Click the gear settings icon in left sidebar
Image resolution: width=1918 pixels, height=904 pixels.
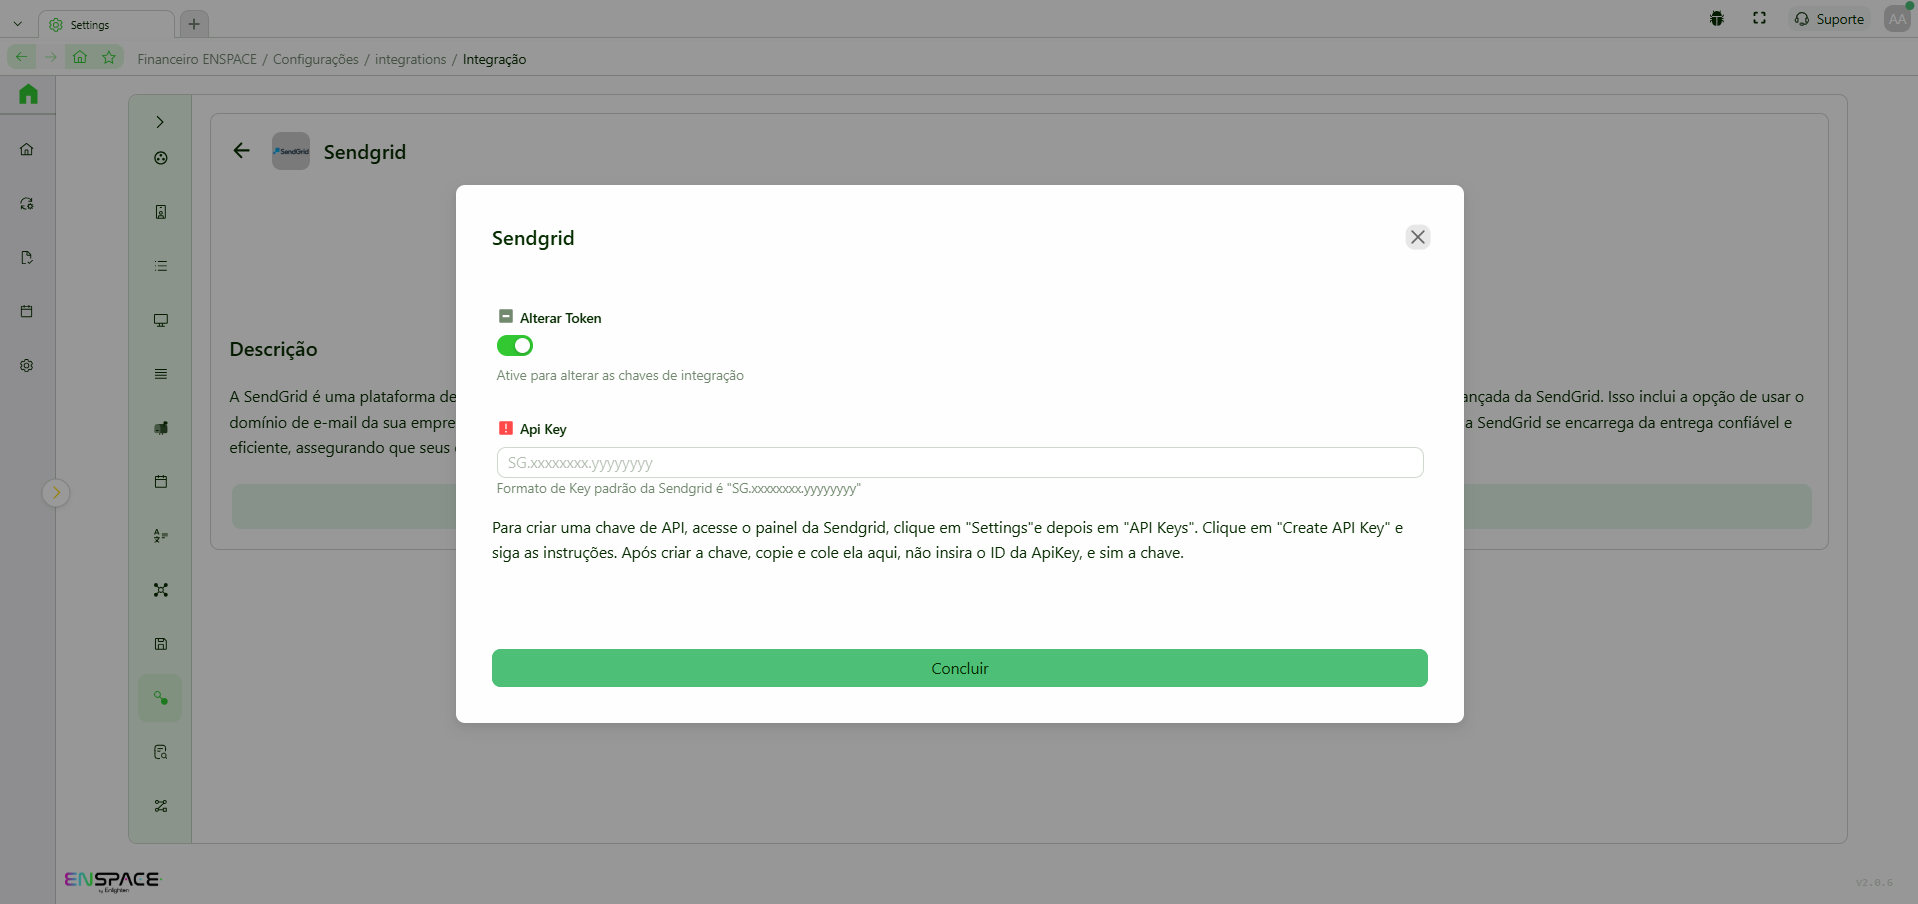click(27, 366)
